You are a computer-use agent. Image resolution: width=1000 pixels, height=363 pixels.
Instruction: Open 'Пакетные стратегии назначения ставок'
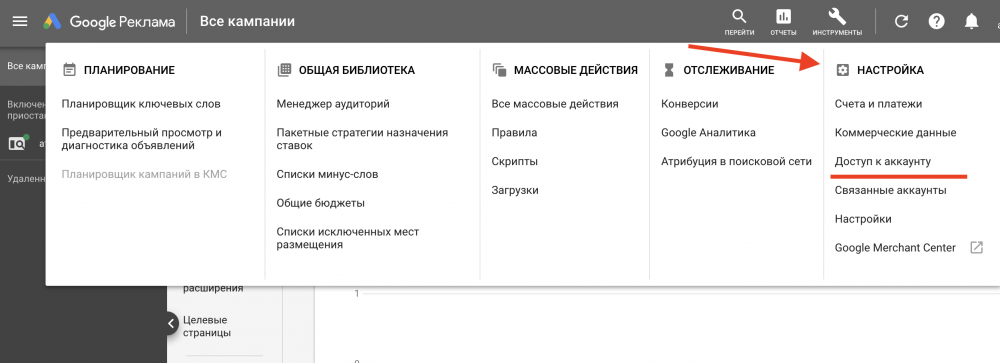pos(362,139)
